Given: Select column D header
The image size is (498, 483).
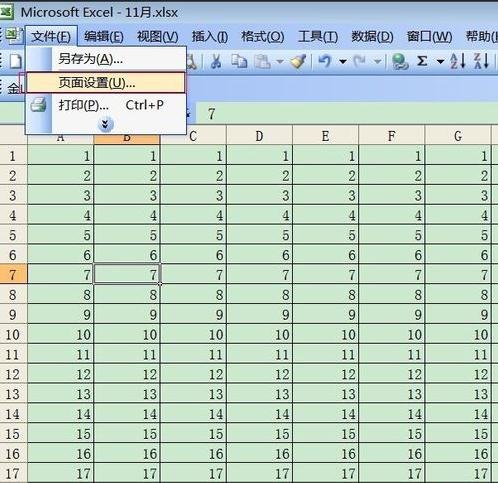Looking at the screenshot, I should coord(259,136).
